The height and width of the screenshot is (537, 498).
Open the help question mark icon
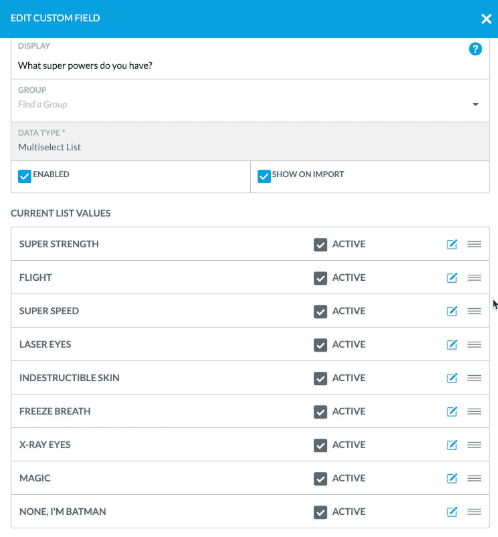[x=475, y=49]
